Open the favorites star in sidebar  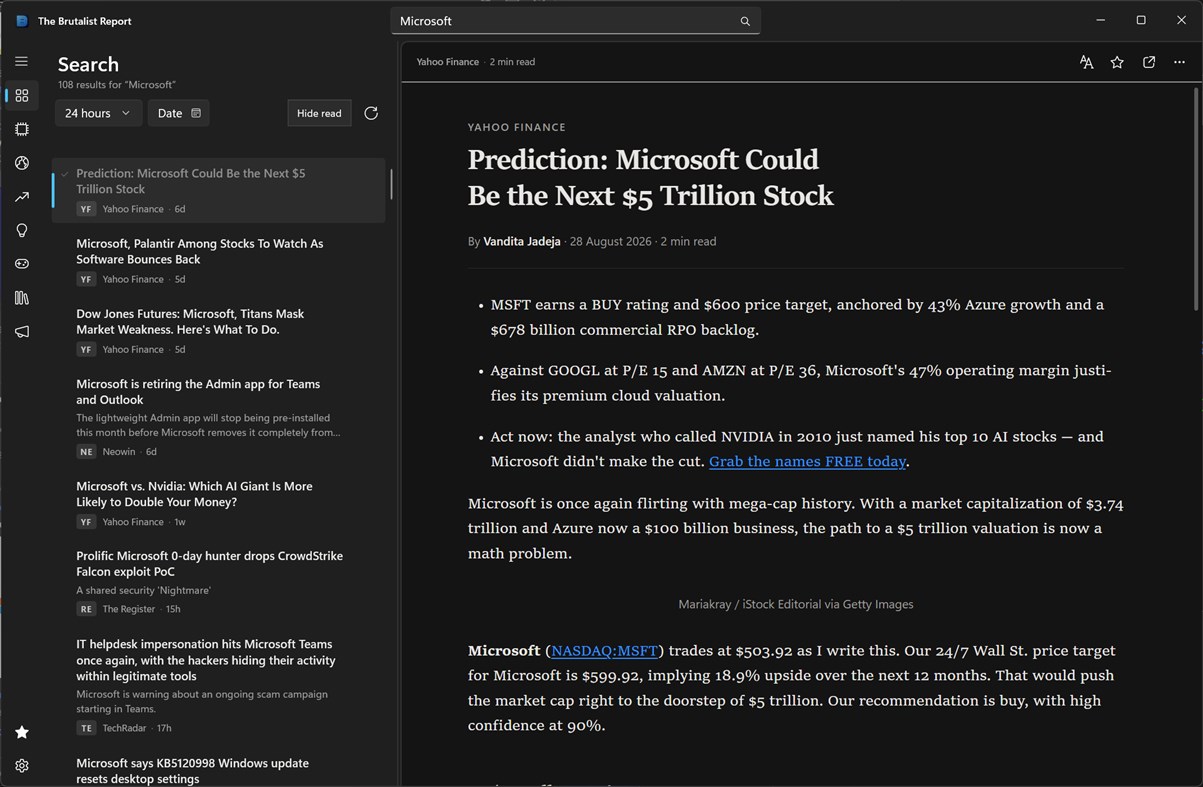point(22,732)
